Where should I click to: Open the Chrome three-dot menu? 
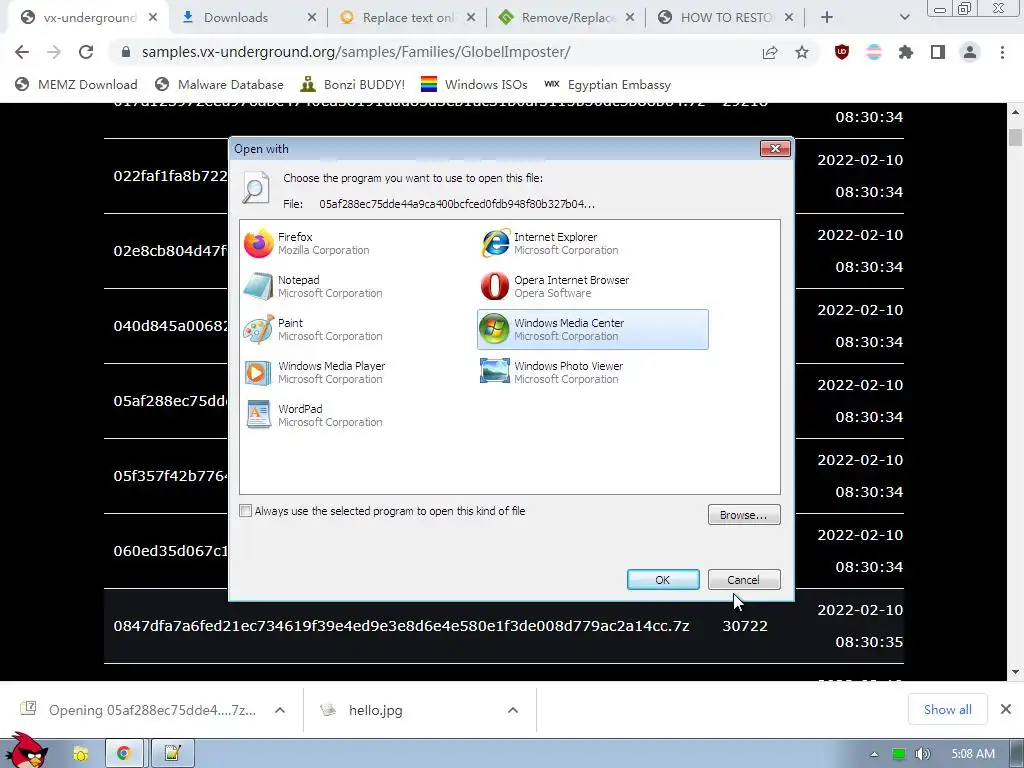(x=1002, y=52)
